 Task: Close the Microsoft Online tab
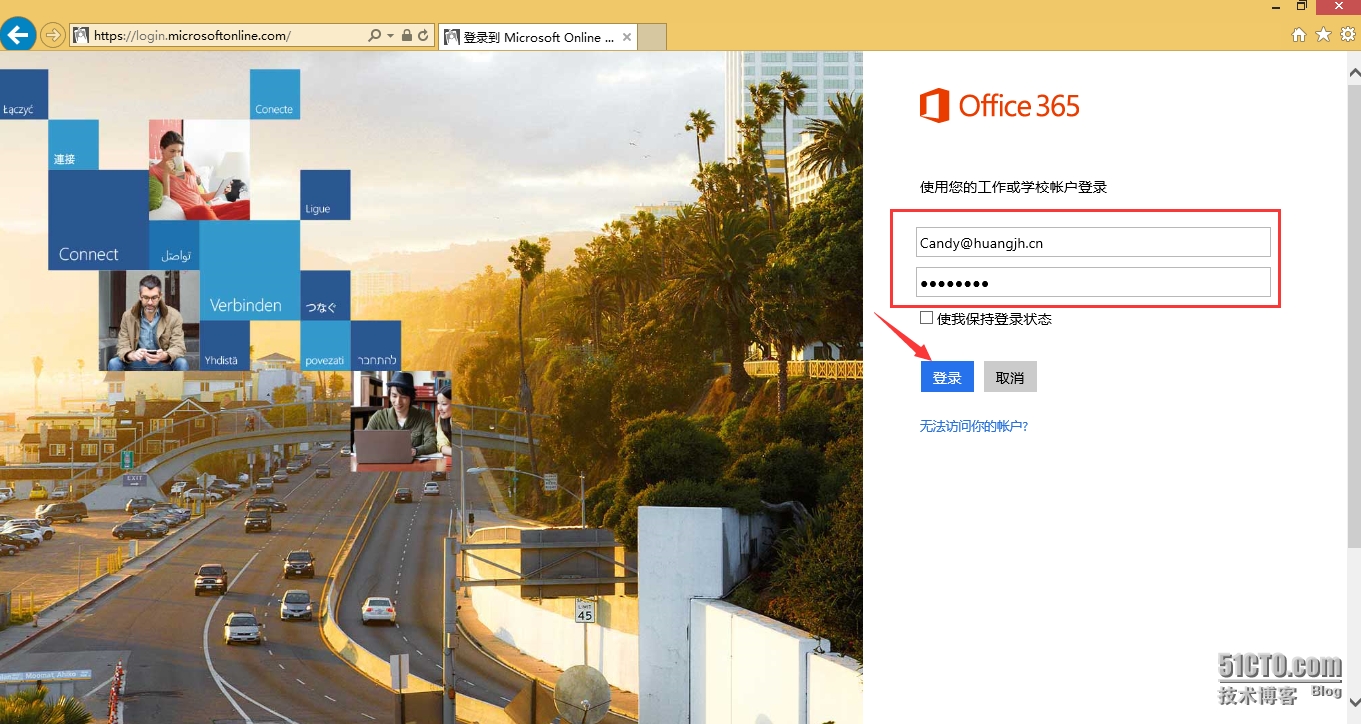627,37
